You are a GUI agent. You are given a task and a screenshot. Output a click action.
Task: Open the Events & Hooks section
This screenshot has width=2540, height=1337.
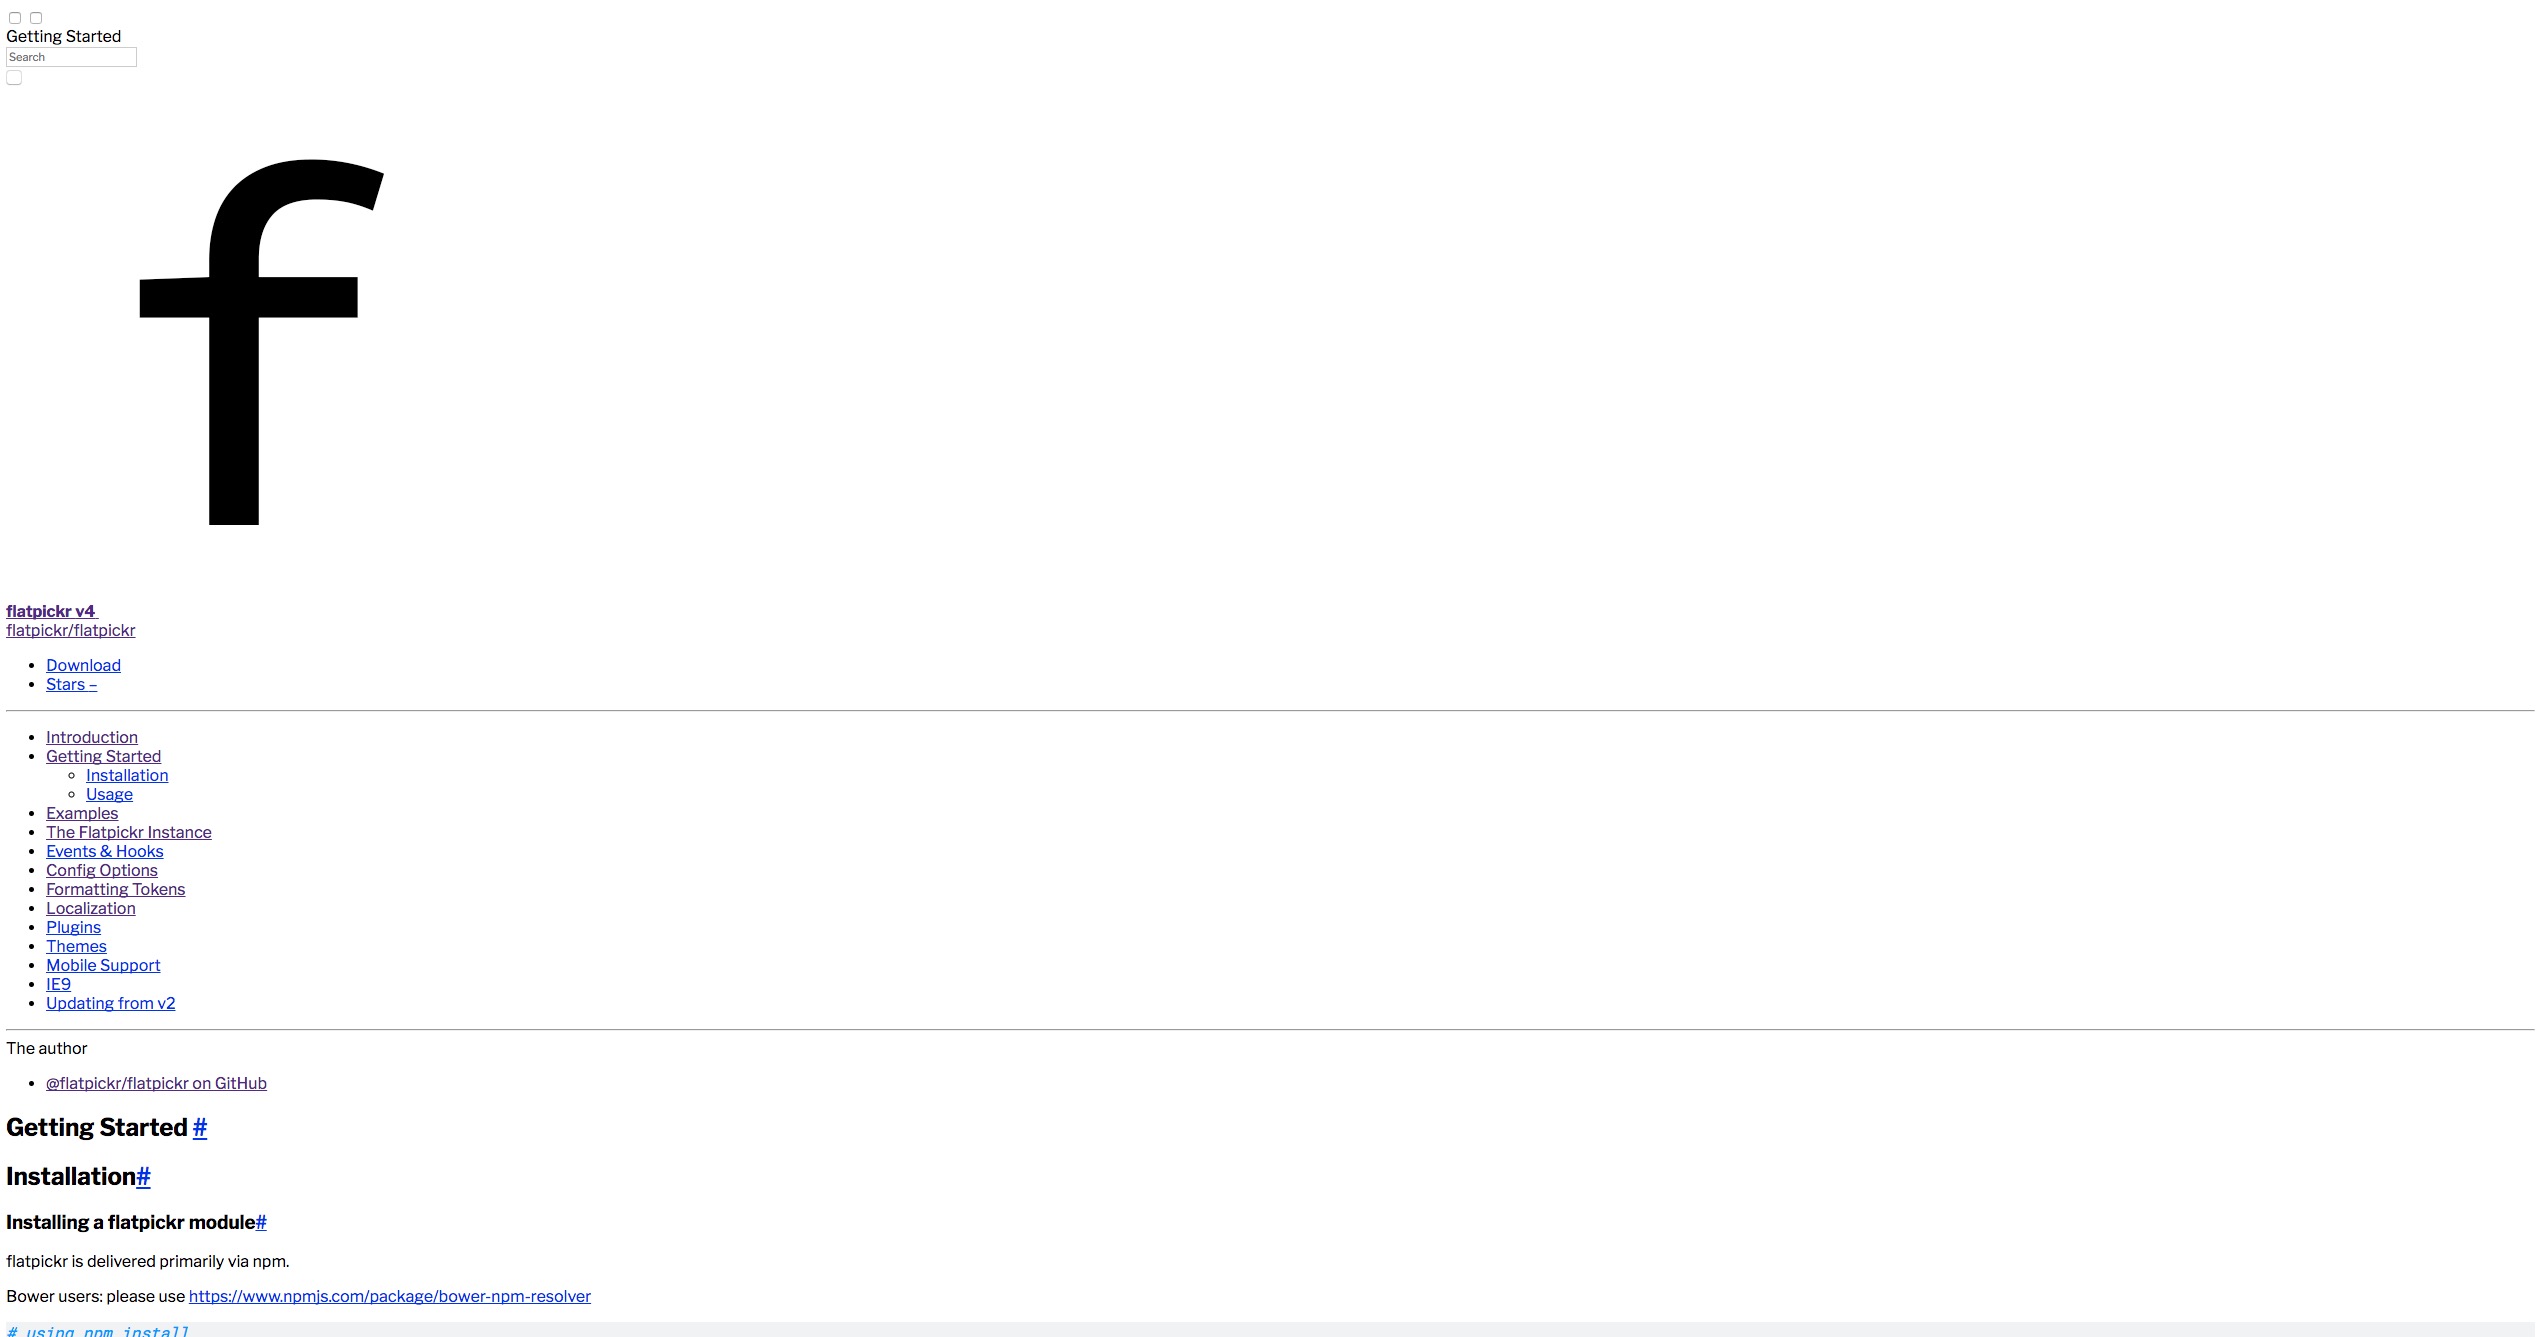[104, 851]
